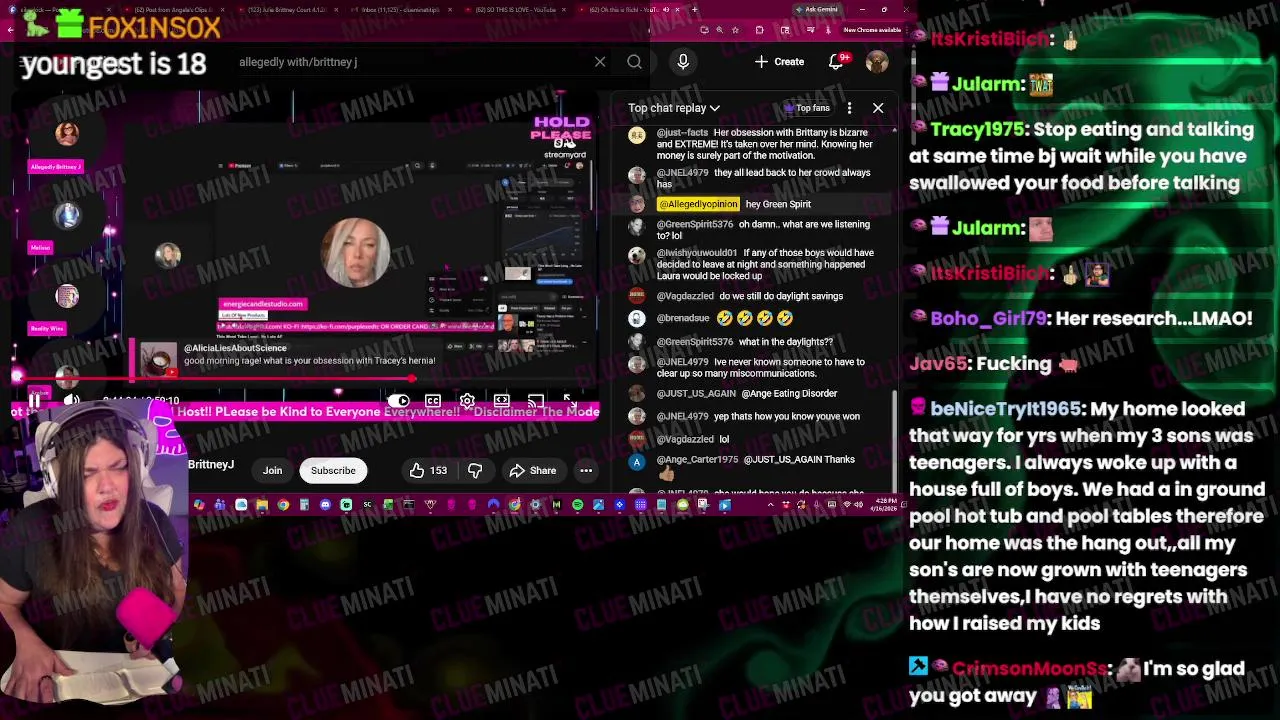Toggle closed captions CC button
Viewport: 1280px width, 720px height.
(433, 401)
